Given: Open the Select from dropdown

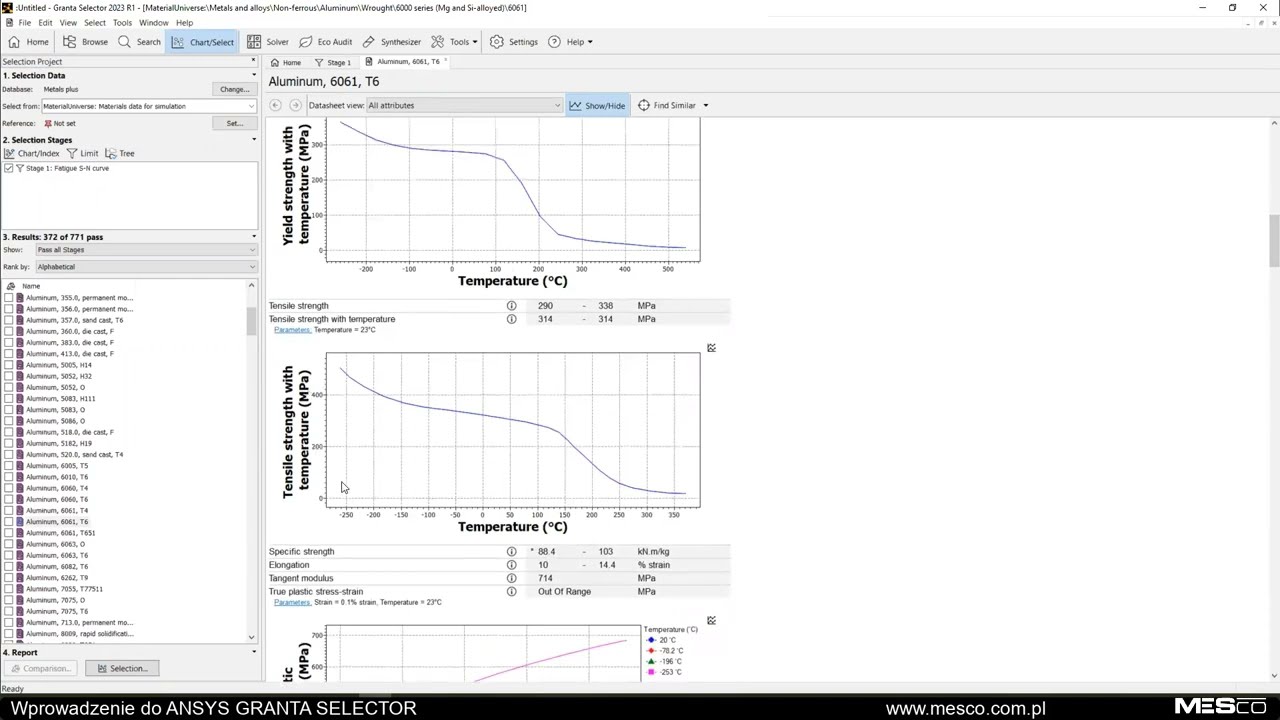Looking at the screenshot, I should (x=148, y=106).
